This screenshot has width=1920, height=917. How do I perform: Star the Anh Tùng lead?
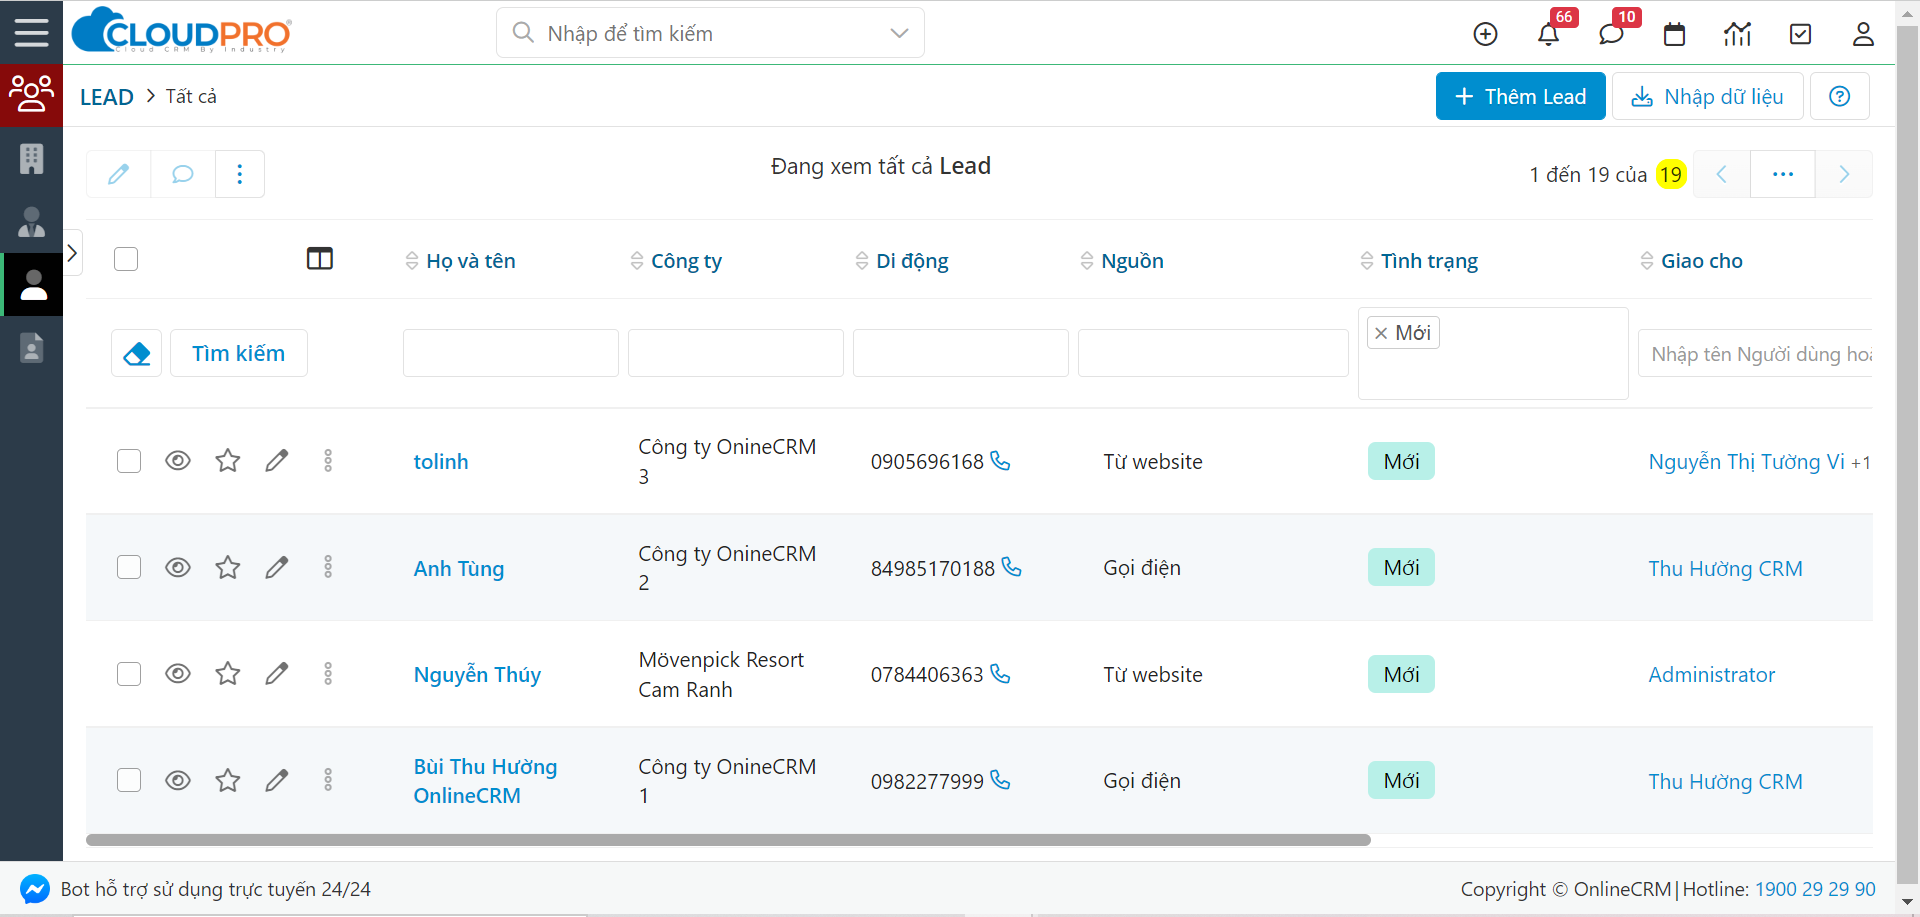point(228,567)
